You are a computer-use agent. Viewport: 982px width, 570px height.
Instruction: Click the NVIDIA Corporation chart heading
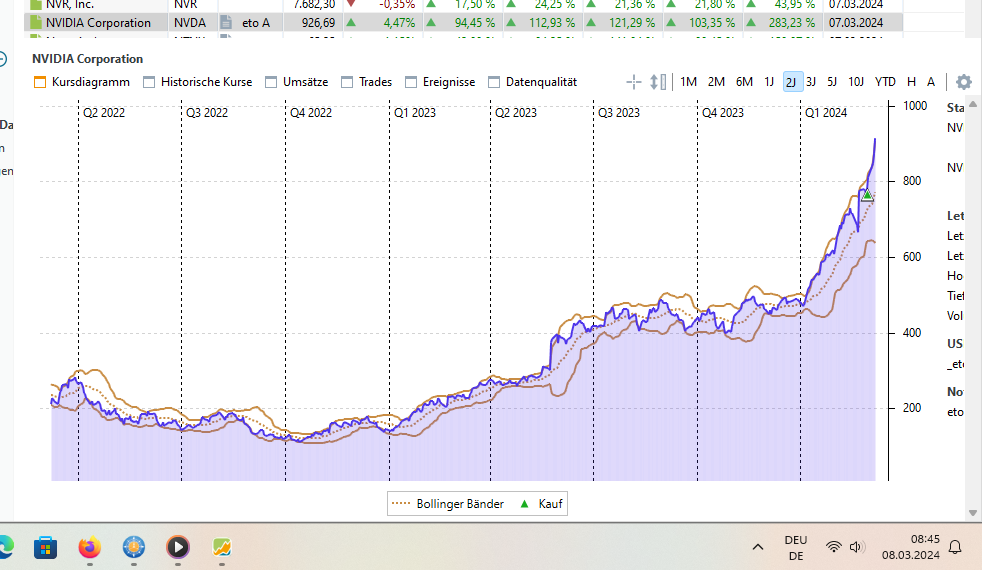tap(88, 59)
